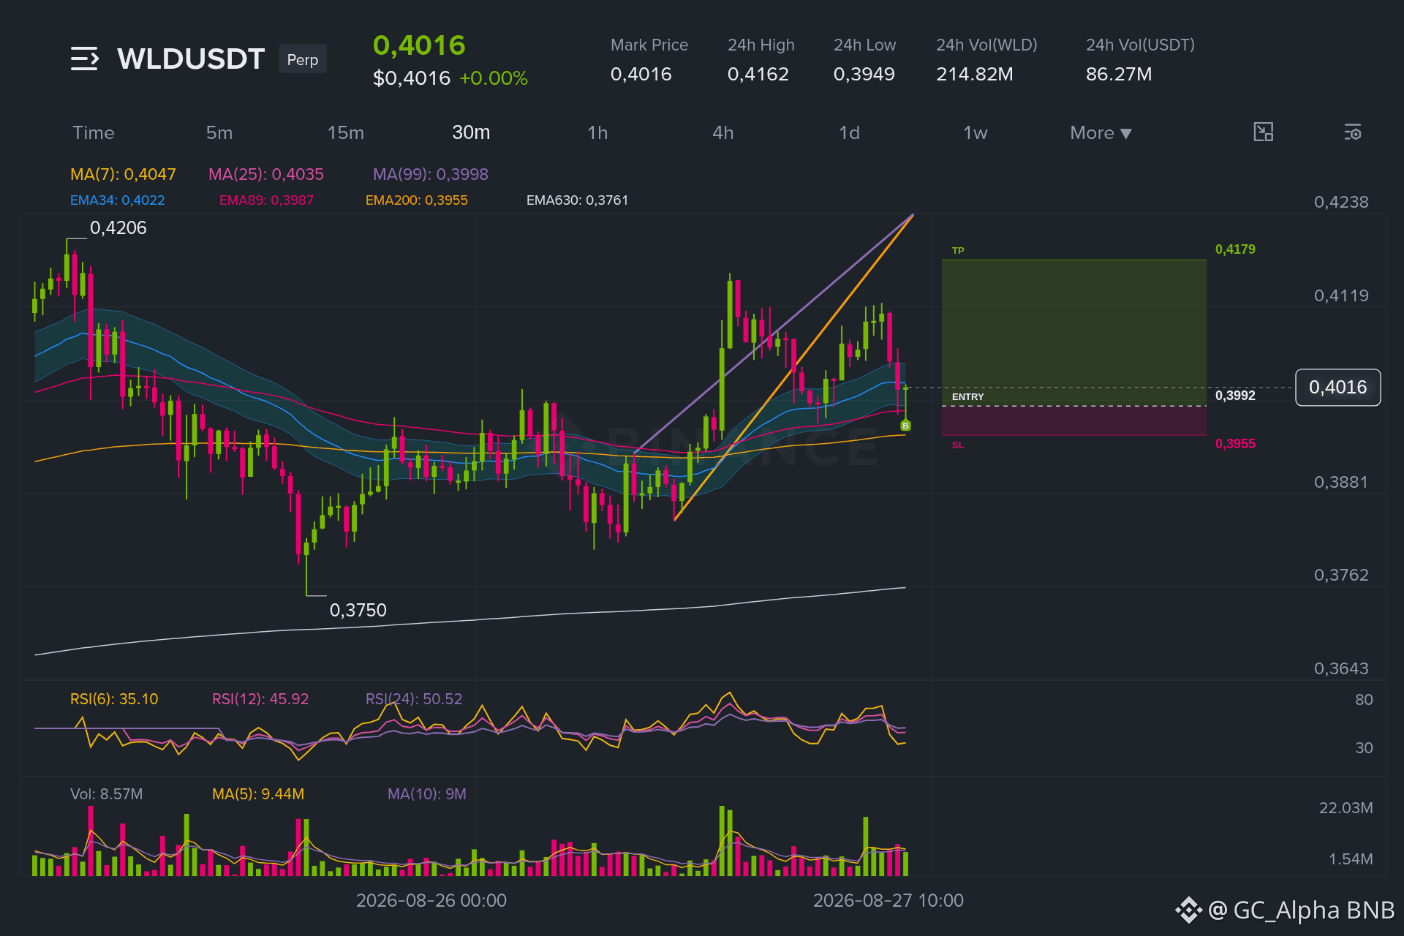Click the 24h Low value 0,3949
The width and height of the screenshot is (1404, 936).
[x=864, y=74]
